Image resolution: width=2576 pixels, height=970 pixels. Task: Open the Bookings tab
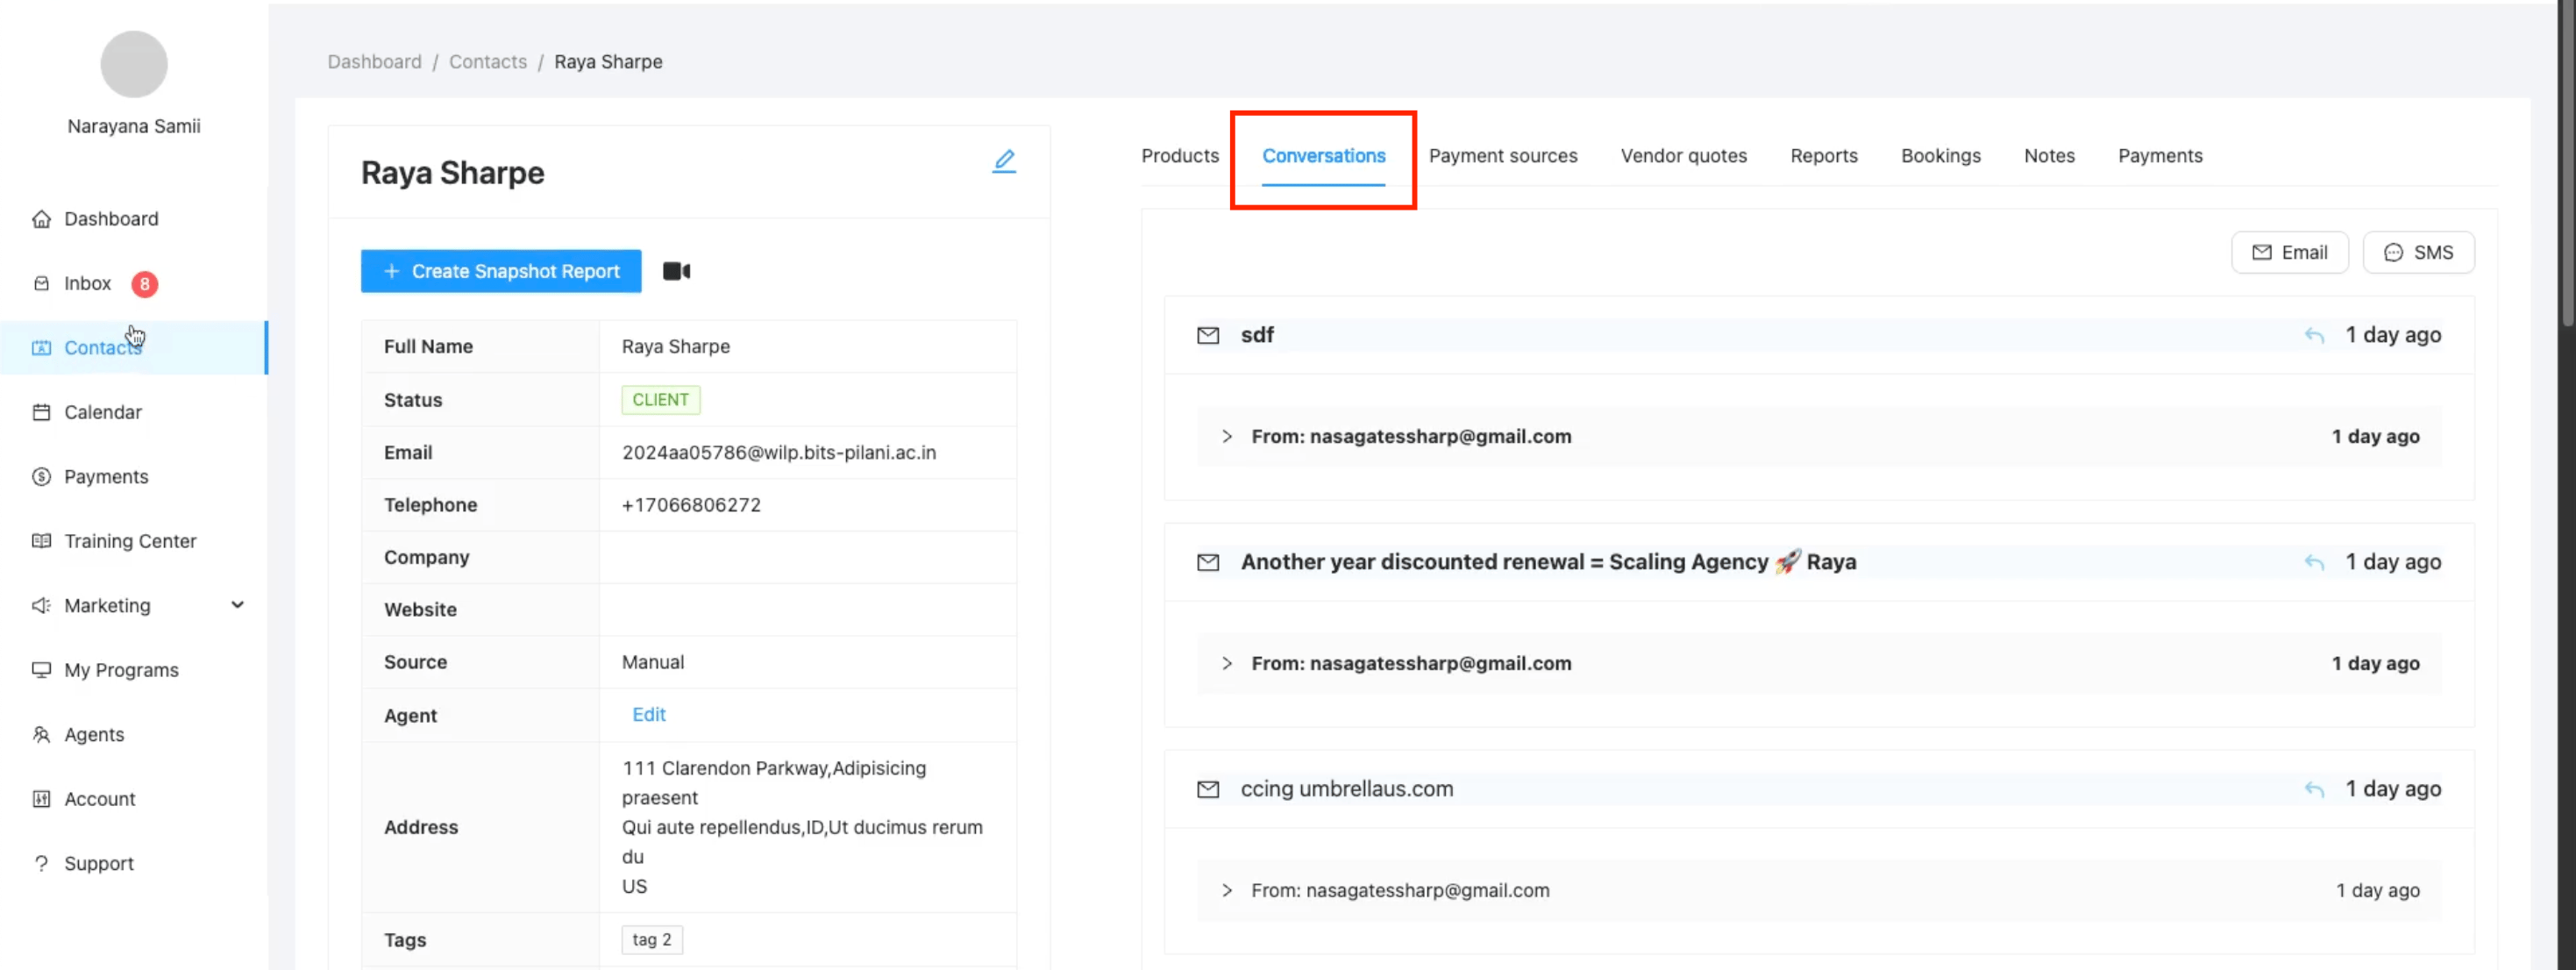pyautogui.click(x=1940, y=156)
